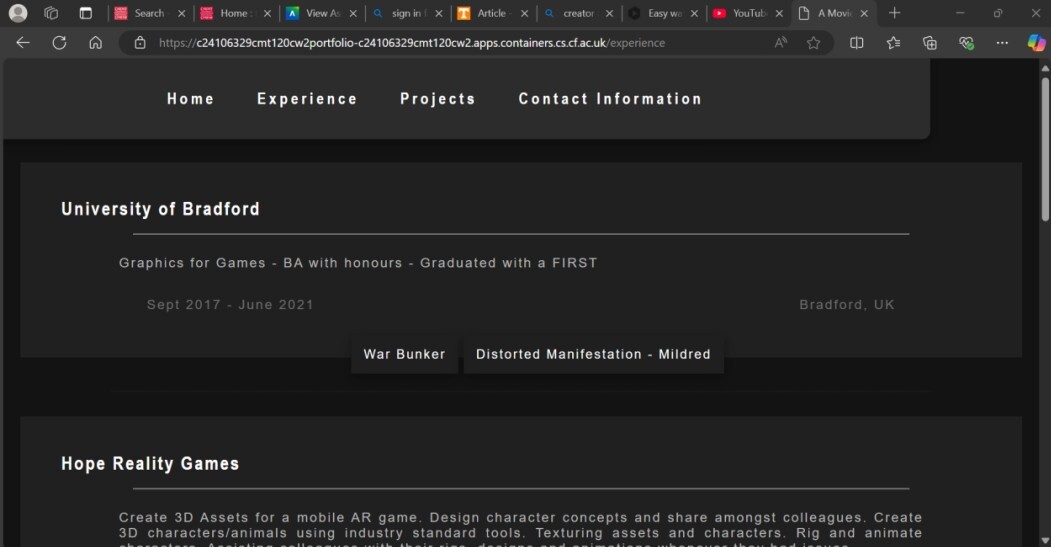The image size is (1051, 547).
Task: View site information lock icon
Action: (140, 43)
